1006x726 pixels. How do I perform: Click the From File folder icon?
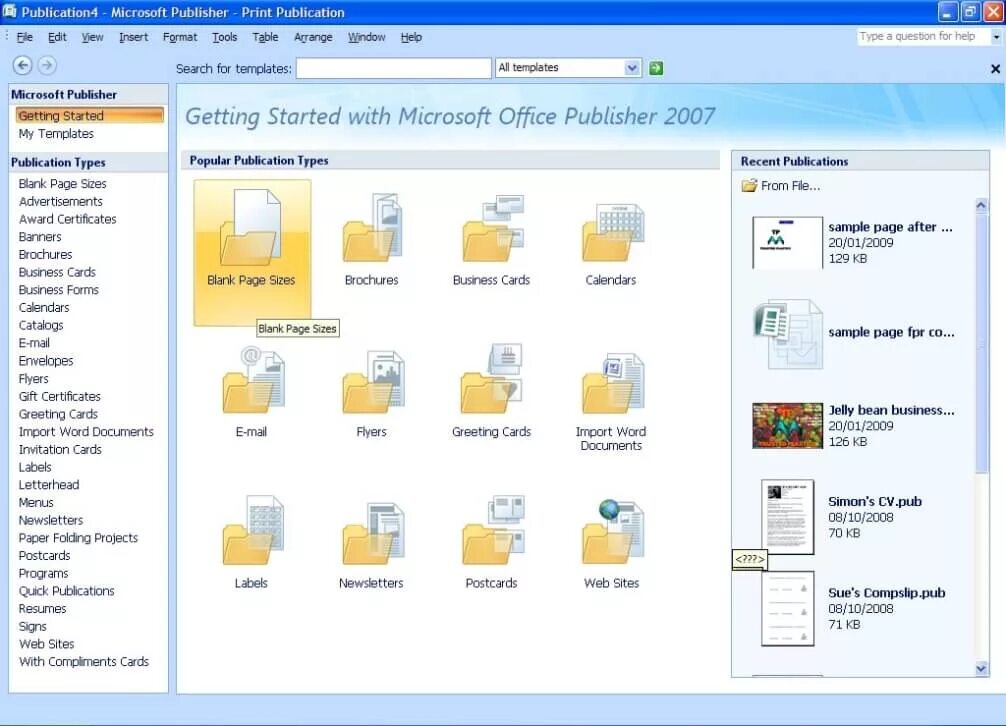click(x=749, y=186)
